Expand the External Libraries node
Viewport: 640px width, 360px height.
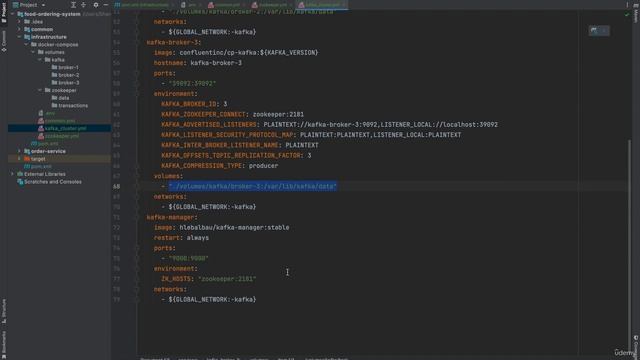pyautogui.click(x=12, y=174)
